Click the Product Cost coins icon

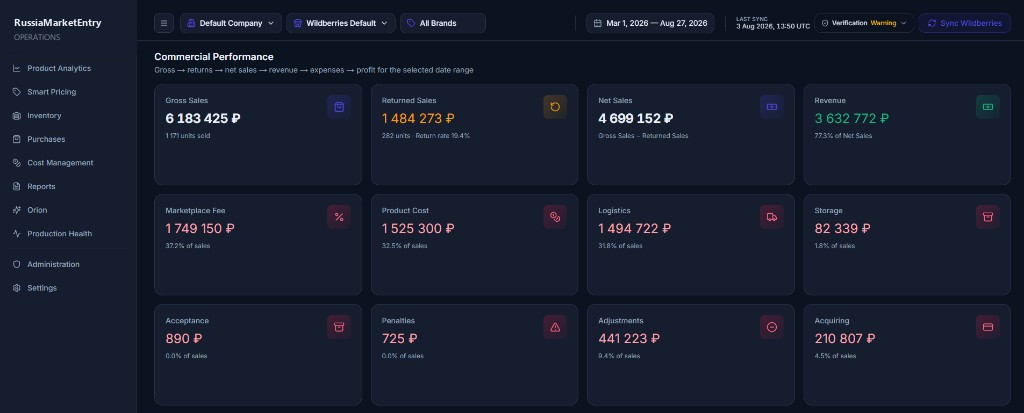[x=555, y=217]
